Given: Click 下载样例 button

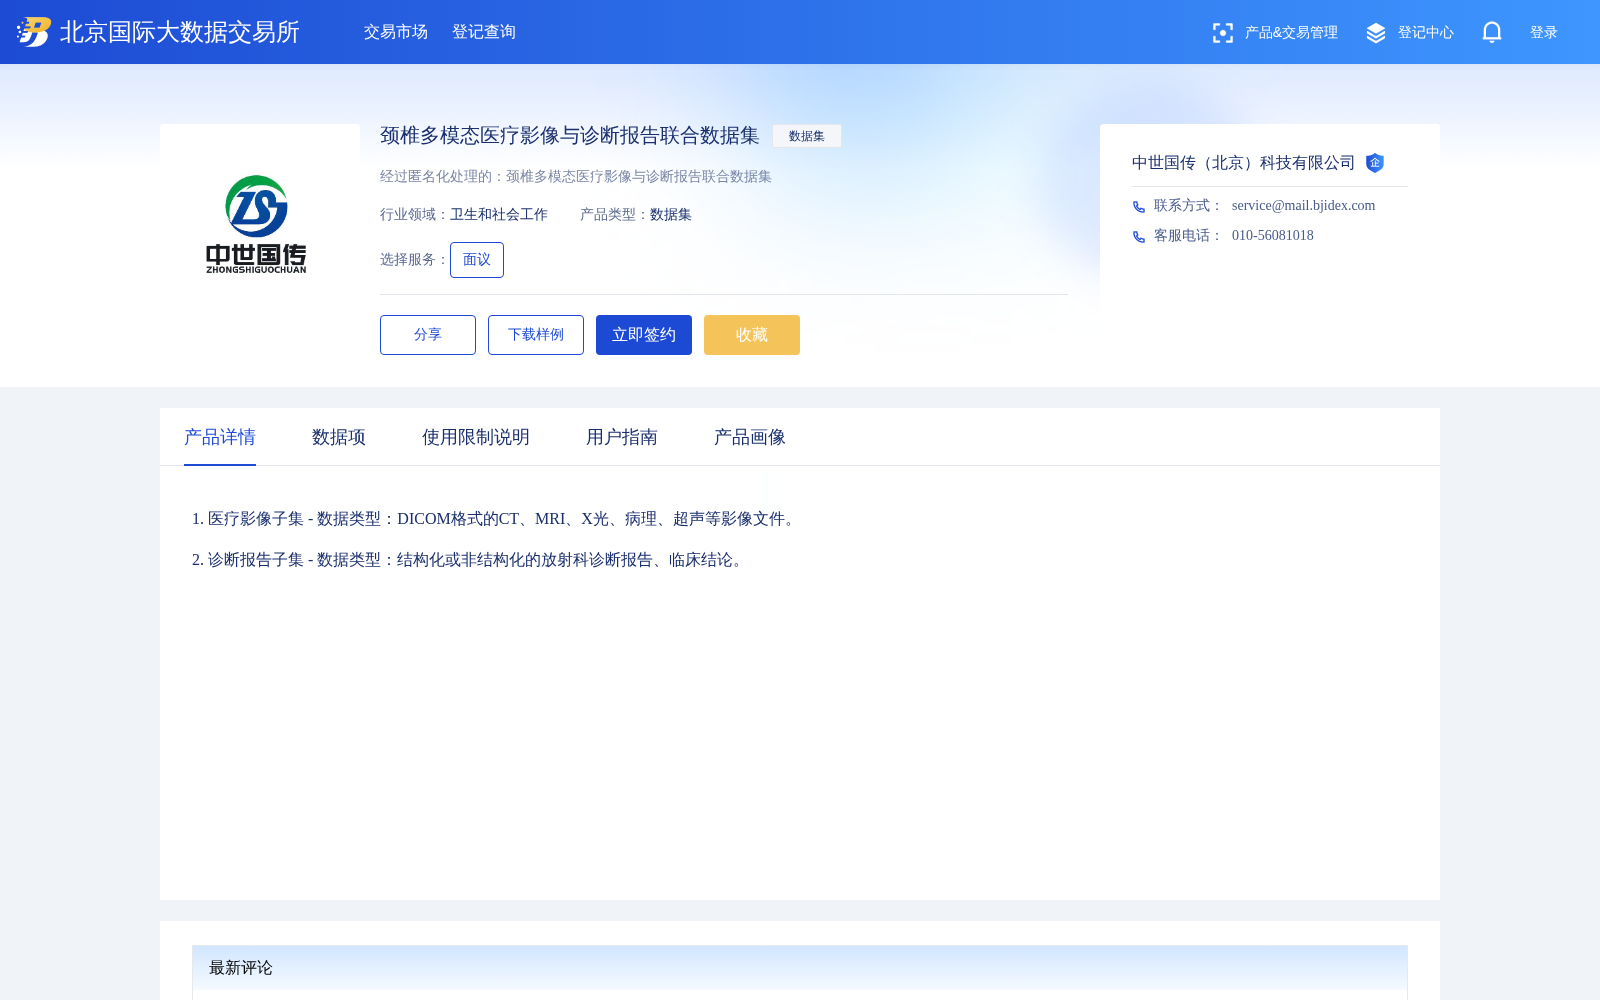Looking at the screenshot, I should click(x=536, y=335).
